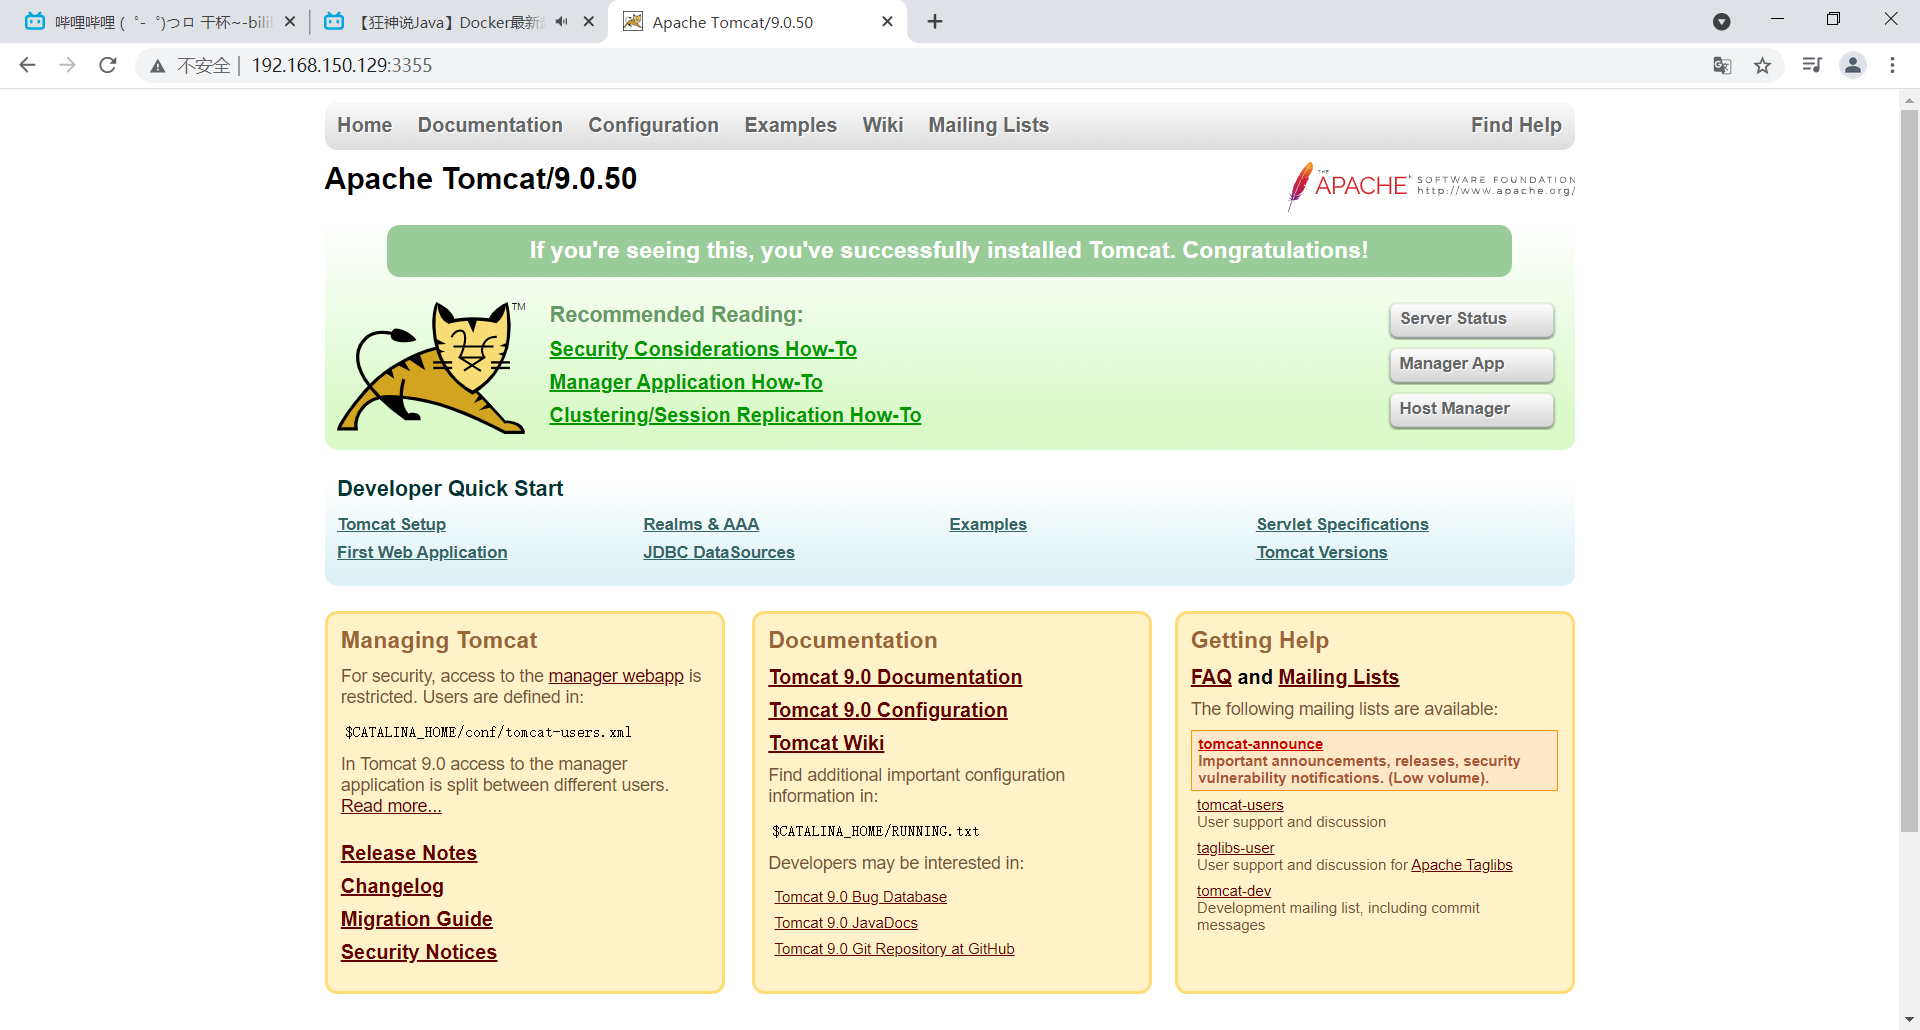This screenshot has height=1030, width=1920.
Task: Click the Server Status button
Action: tap(1471, 319)
